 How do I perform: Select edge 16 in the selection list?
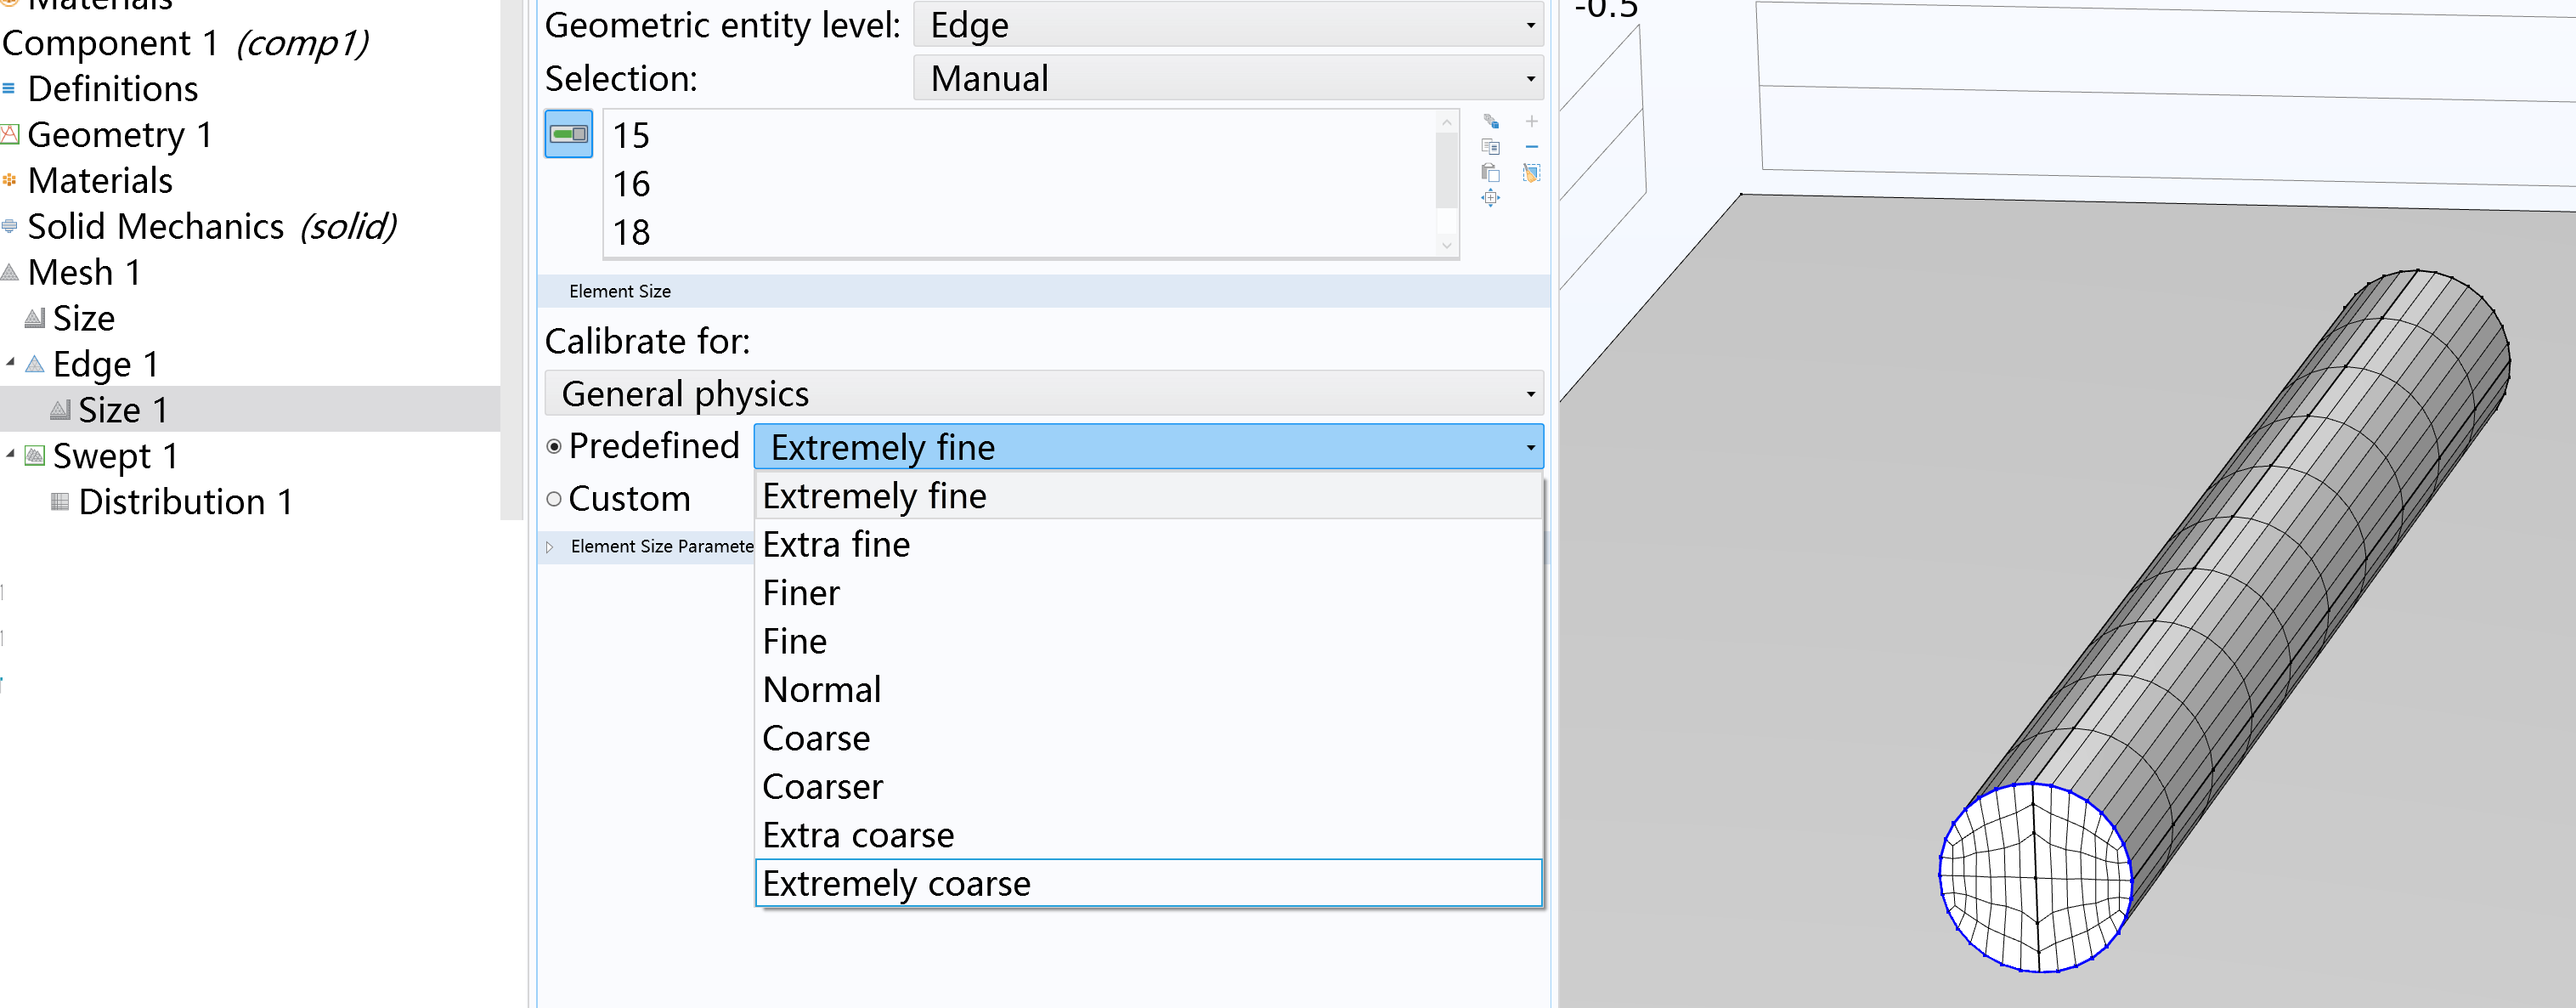coord(632,184)
